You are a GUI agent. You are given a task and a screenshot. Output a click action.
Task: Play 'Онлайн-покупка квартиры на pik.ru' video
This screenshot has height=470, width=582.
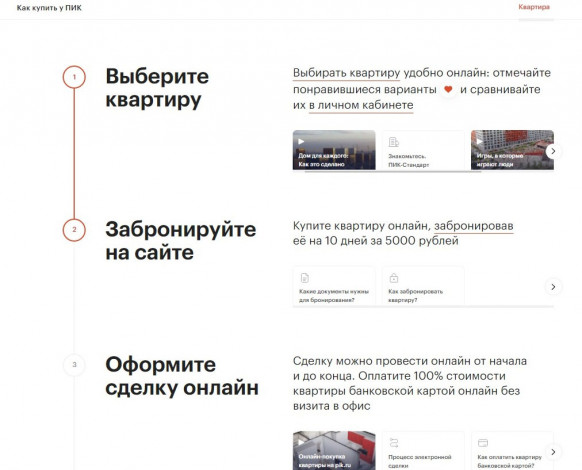tap(334, 451)
